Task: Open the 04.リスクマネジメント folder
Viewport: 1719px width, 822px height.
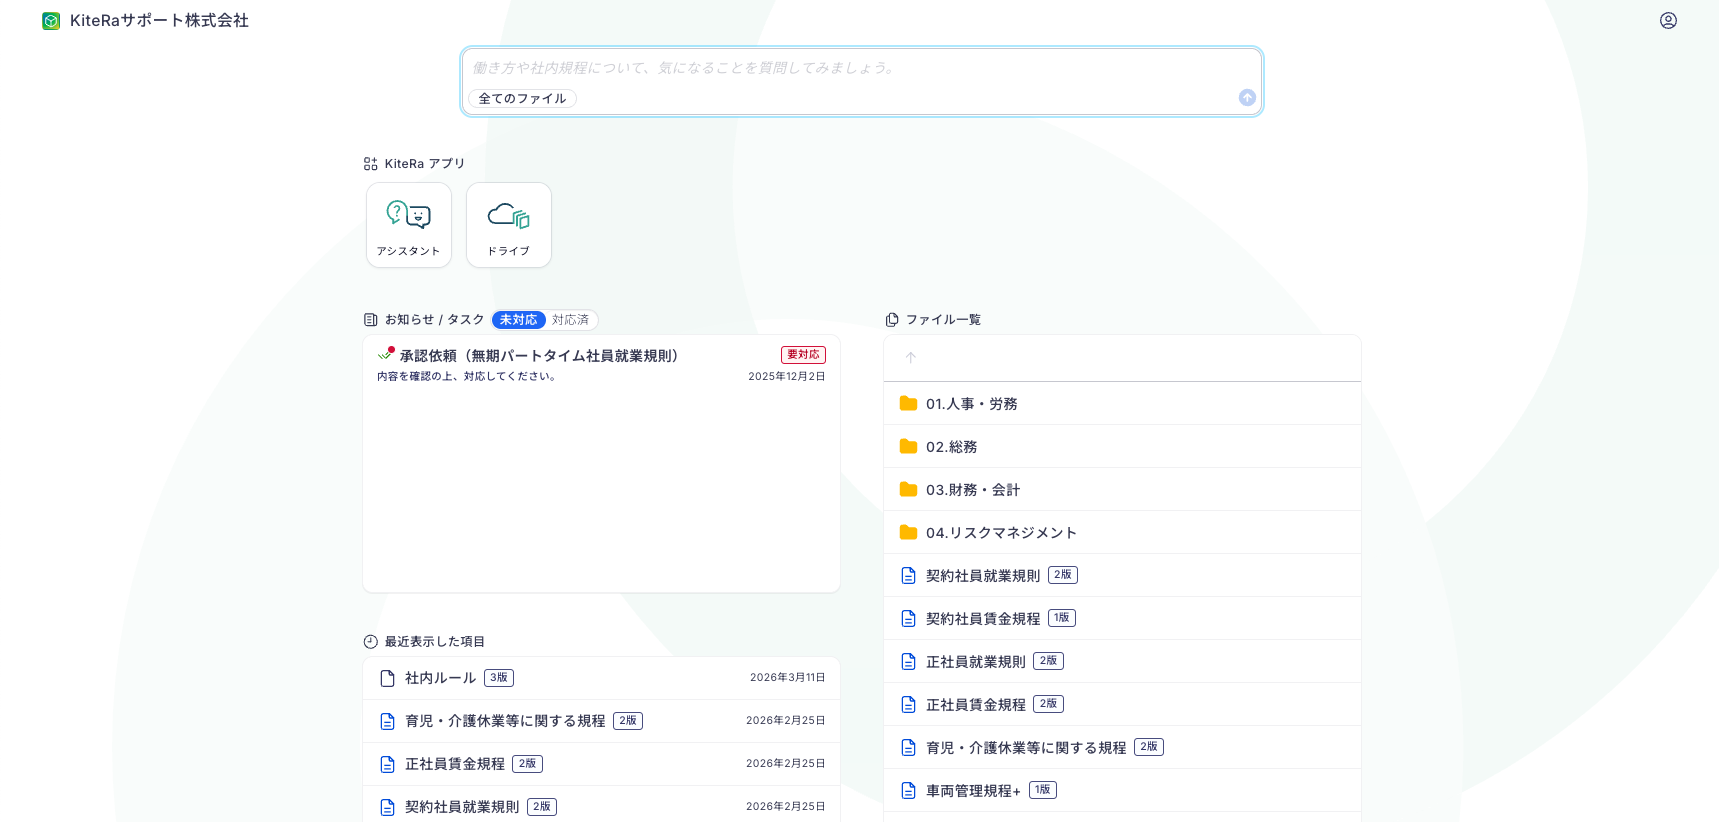Action: (1000, 533)
